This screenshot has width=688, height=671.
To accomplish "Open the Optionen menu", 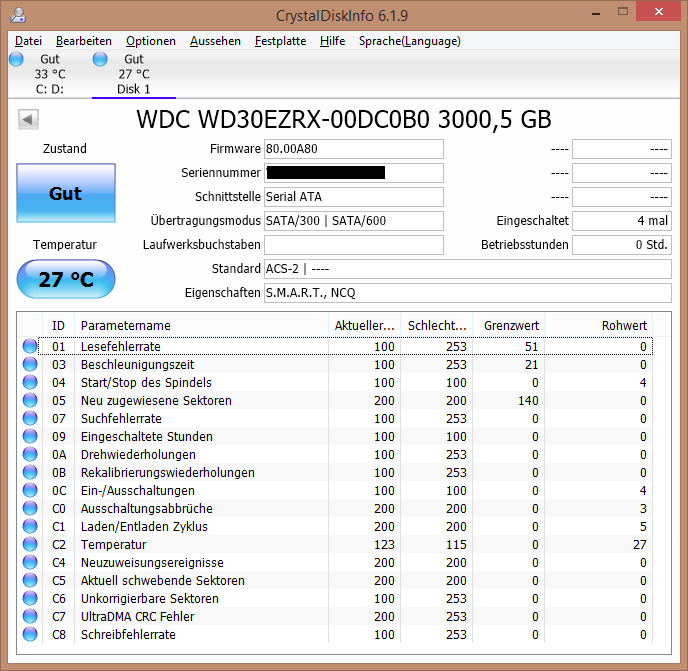I will (x=151, y=41).
